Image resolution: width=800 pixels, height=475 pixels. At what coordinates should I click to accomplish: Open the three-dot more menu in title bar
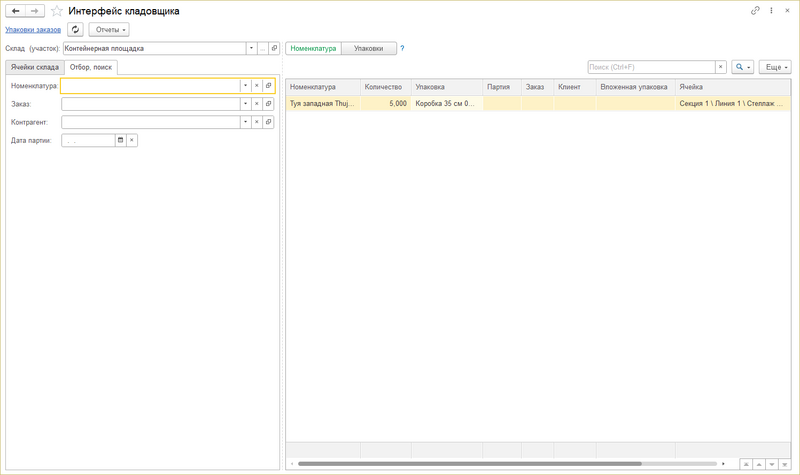coord(771,10)
